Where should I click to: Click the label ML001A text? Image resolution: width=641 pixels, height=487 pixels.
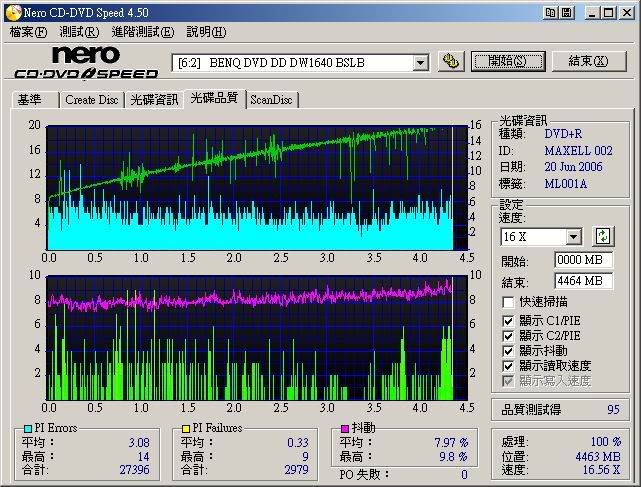565,184
